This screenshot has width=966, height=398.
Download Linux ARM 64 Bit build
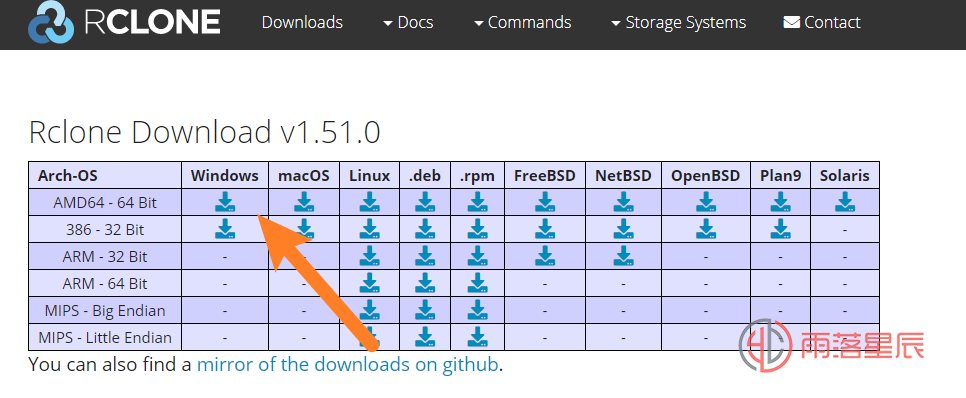point(370,283)
